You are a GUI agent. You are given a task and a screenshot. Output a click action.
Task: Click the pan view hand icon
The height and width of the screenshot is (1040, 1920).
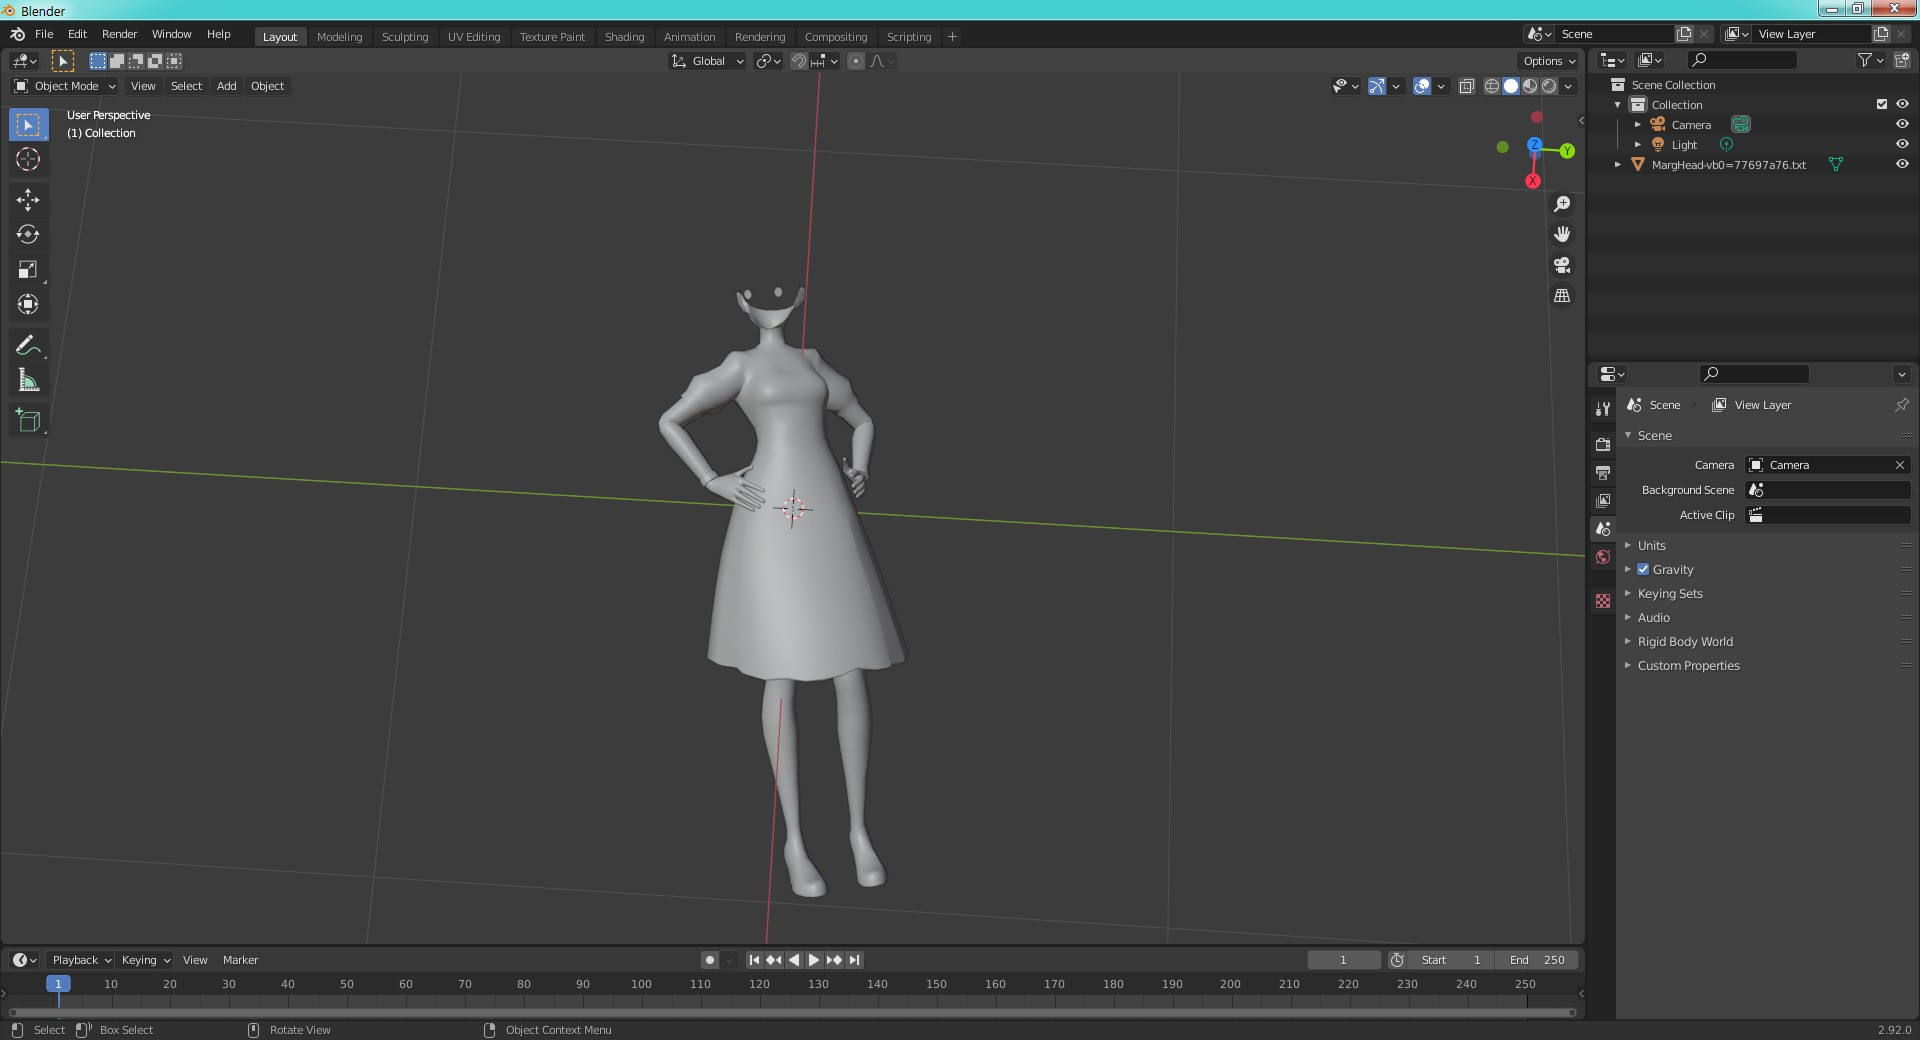click(1562, 234)
